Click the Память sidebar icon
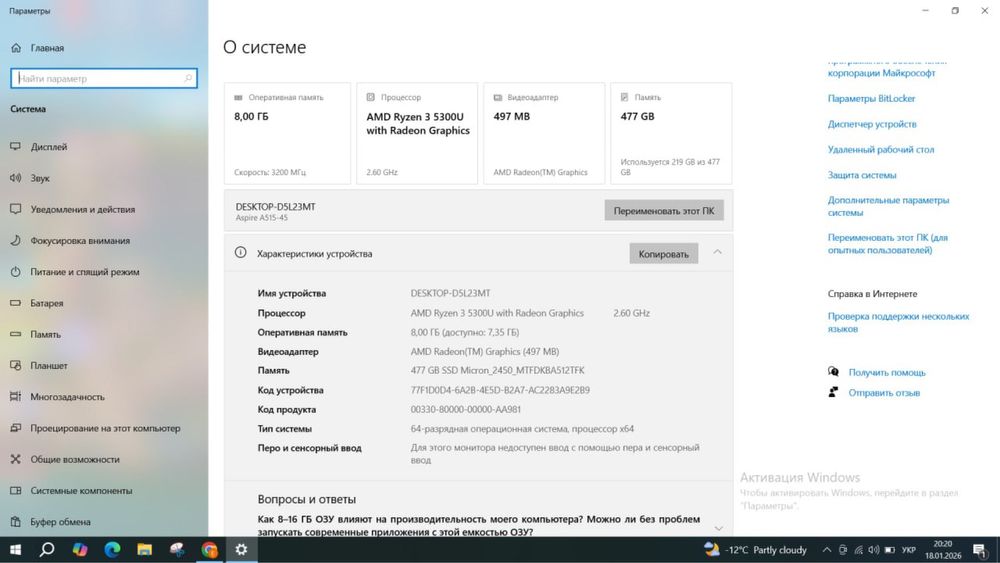 click(x=16, y=334)
